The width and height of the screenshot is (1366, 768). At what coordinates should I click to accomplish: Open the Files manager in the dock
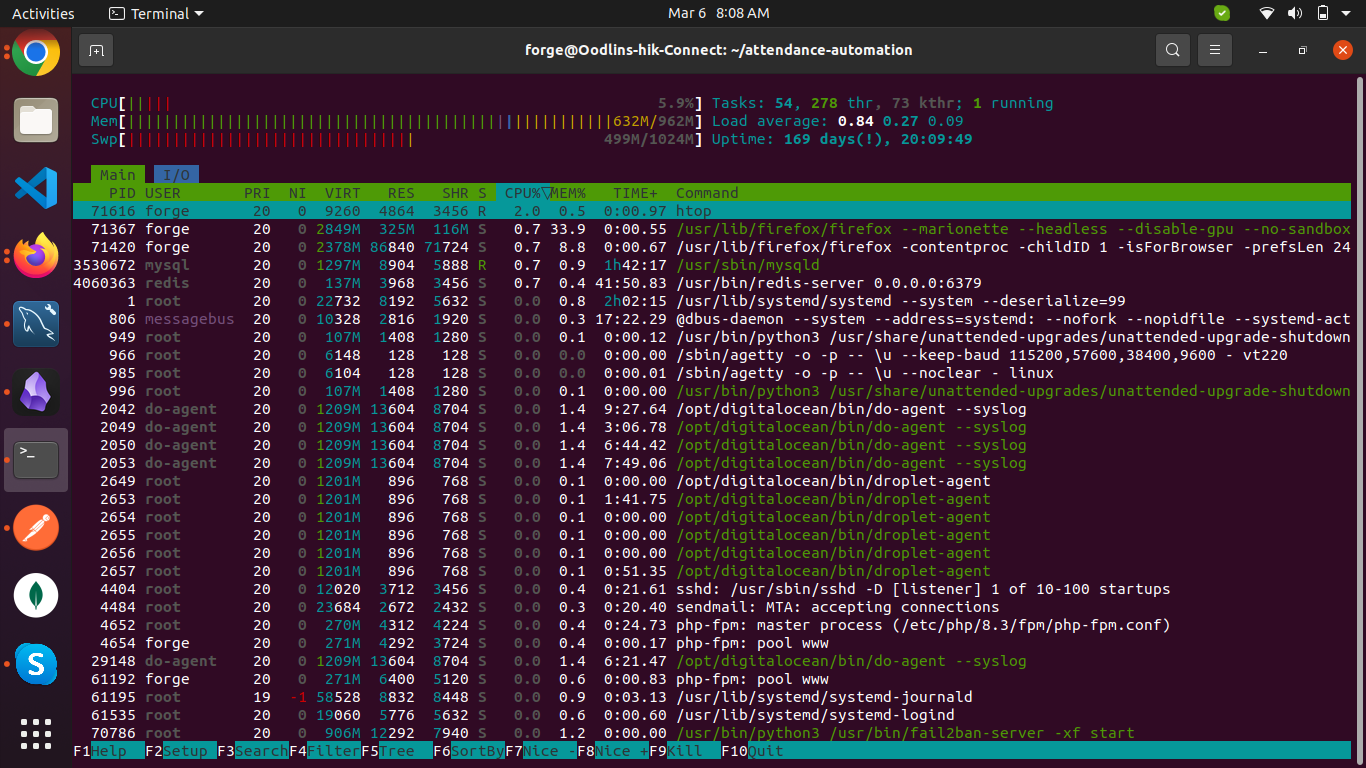(x=36, y=121)
